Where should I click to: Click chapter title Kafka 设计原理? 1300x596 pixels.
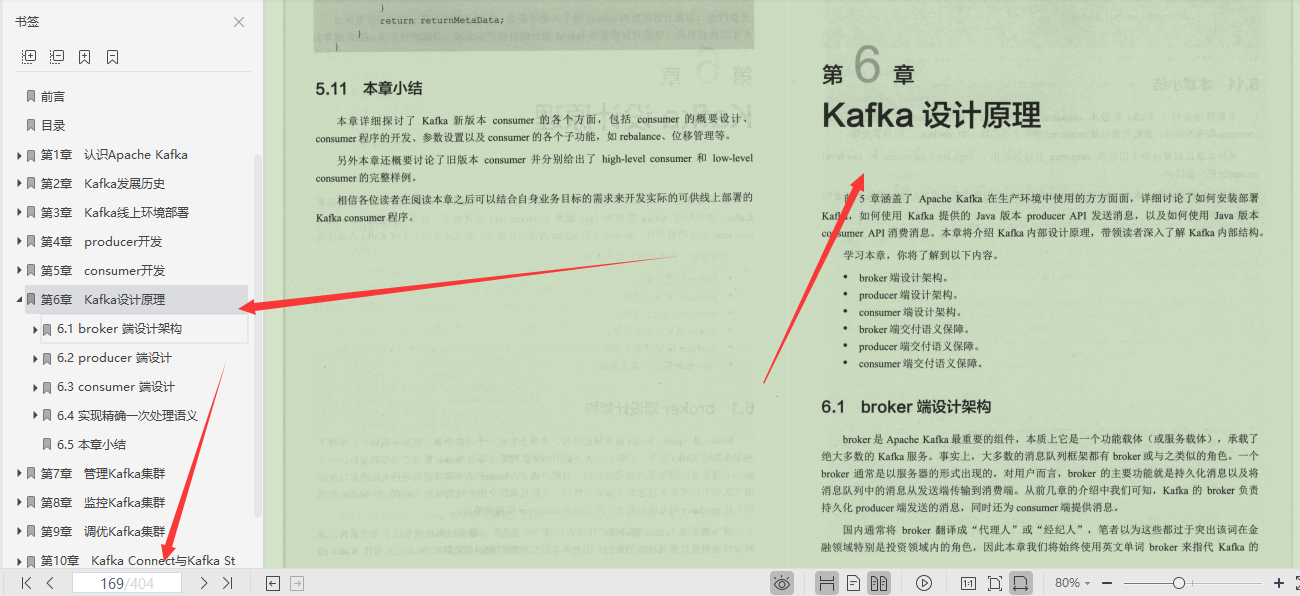pyautogui.click(x=931, y=115)
